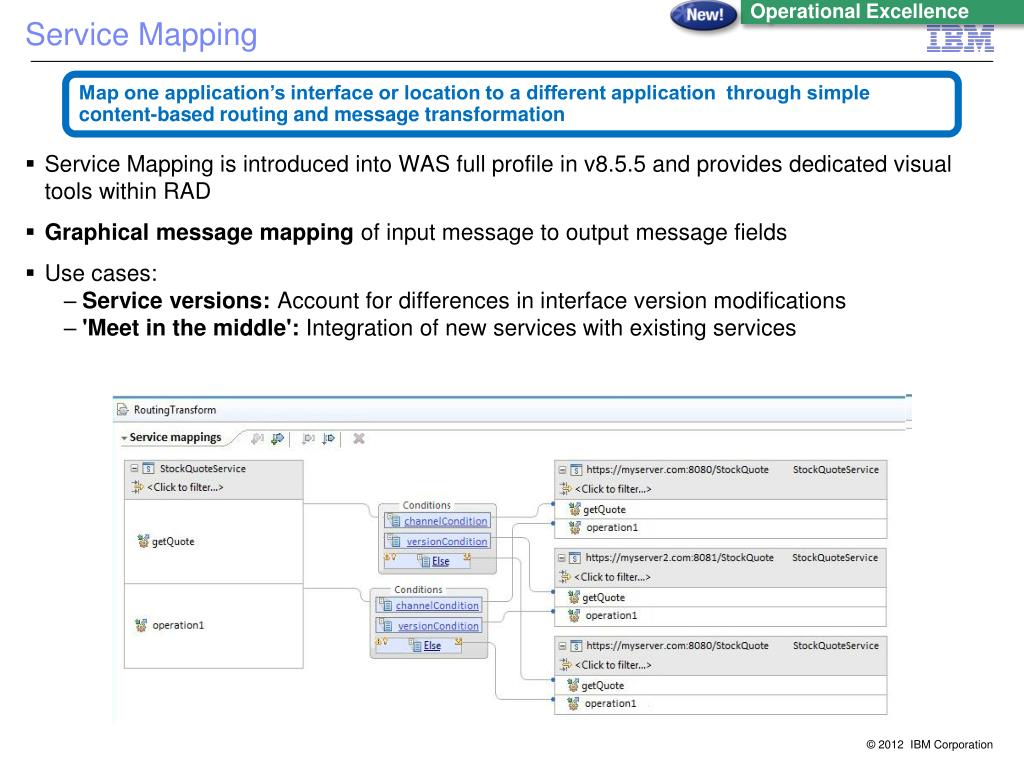Click the filter field in bottom target service box
The width and height of the screenshot is (1024, 768).
pos(613,665)
